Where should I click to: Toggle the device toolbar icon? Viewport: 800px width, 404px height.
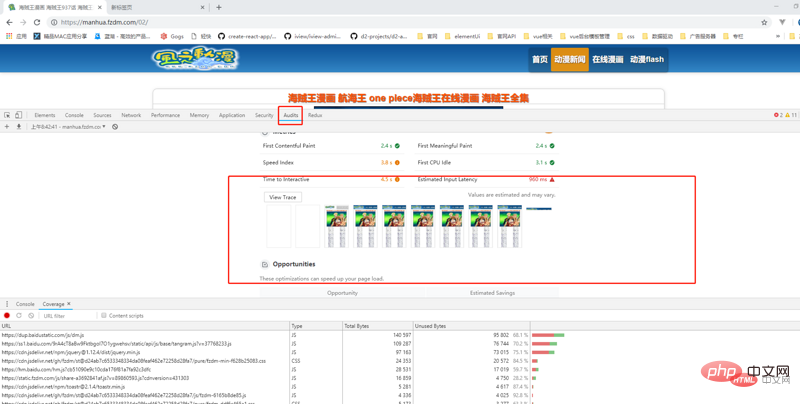coord(18,115)
